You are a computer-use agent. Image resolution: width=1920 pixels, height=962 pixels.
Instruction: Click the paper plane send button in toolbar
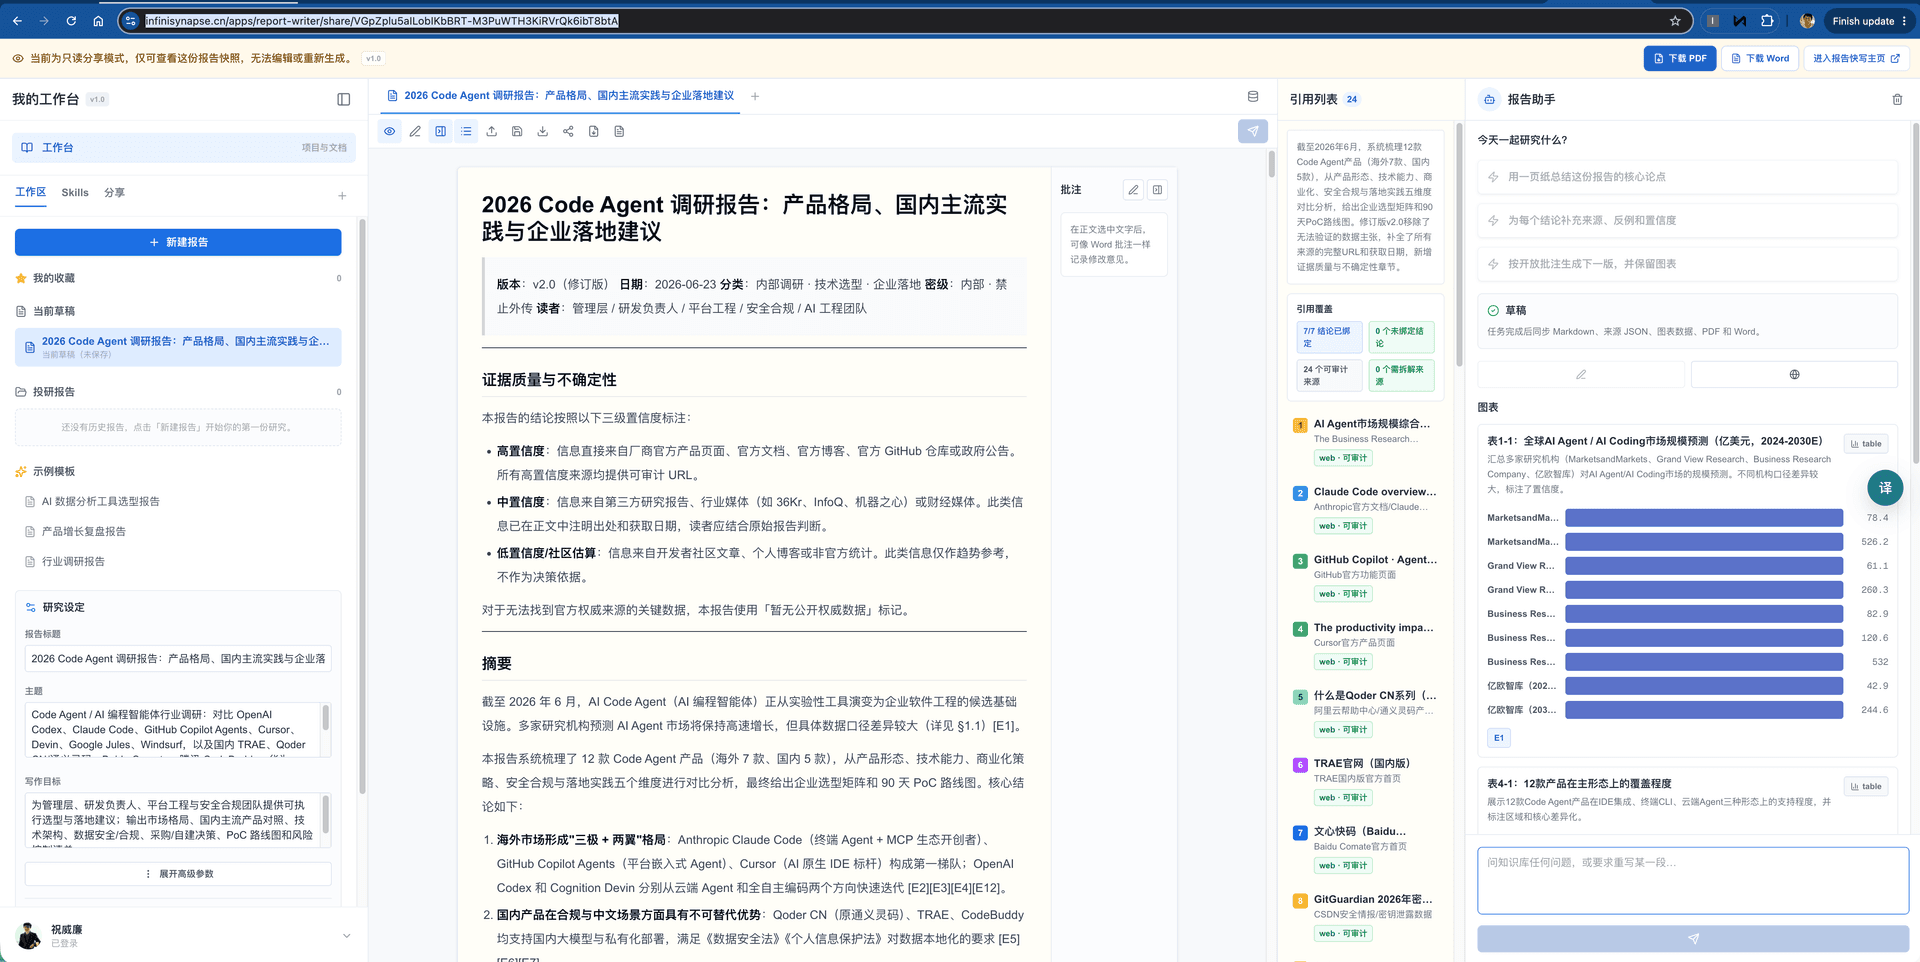click(1253, 131)
